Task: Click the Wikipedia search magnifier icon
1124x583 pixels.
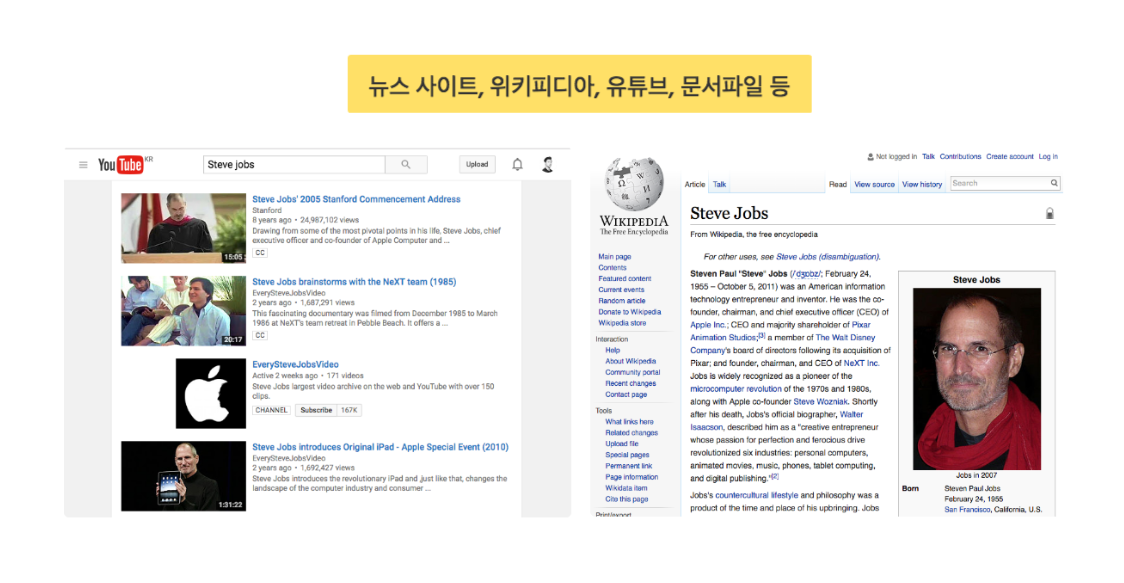Action: (1054, 183)
